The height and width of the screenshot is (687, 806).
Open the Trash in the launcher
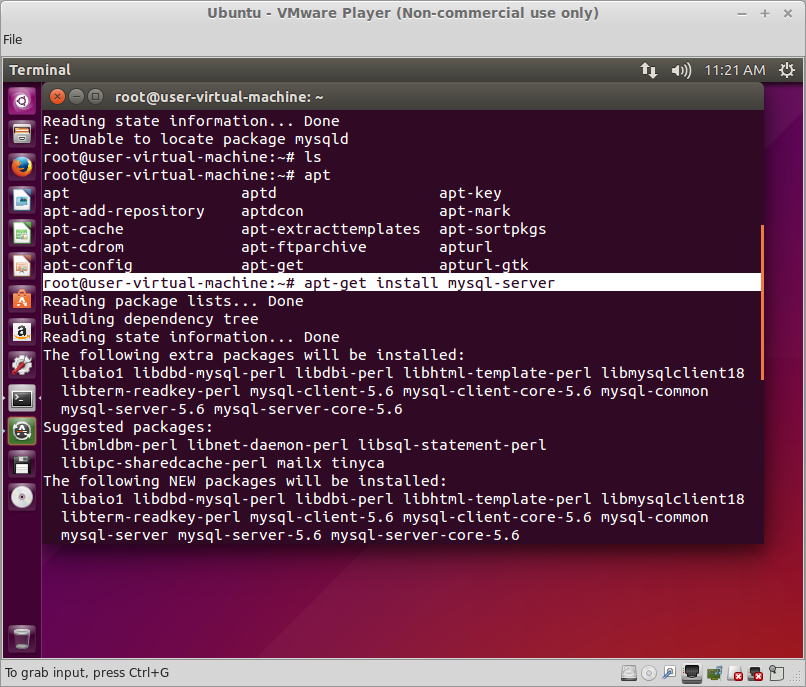tap(22, 638)
